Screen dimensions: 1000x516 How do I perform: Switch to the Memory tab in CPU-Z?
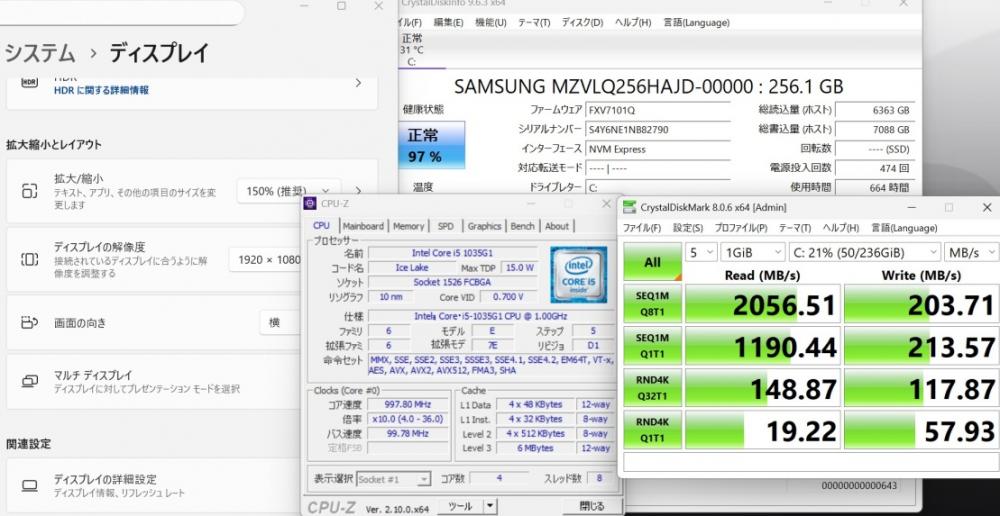tap(408, 226)
